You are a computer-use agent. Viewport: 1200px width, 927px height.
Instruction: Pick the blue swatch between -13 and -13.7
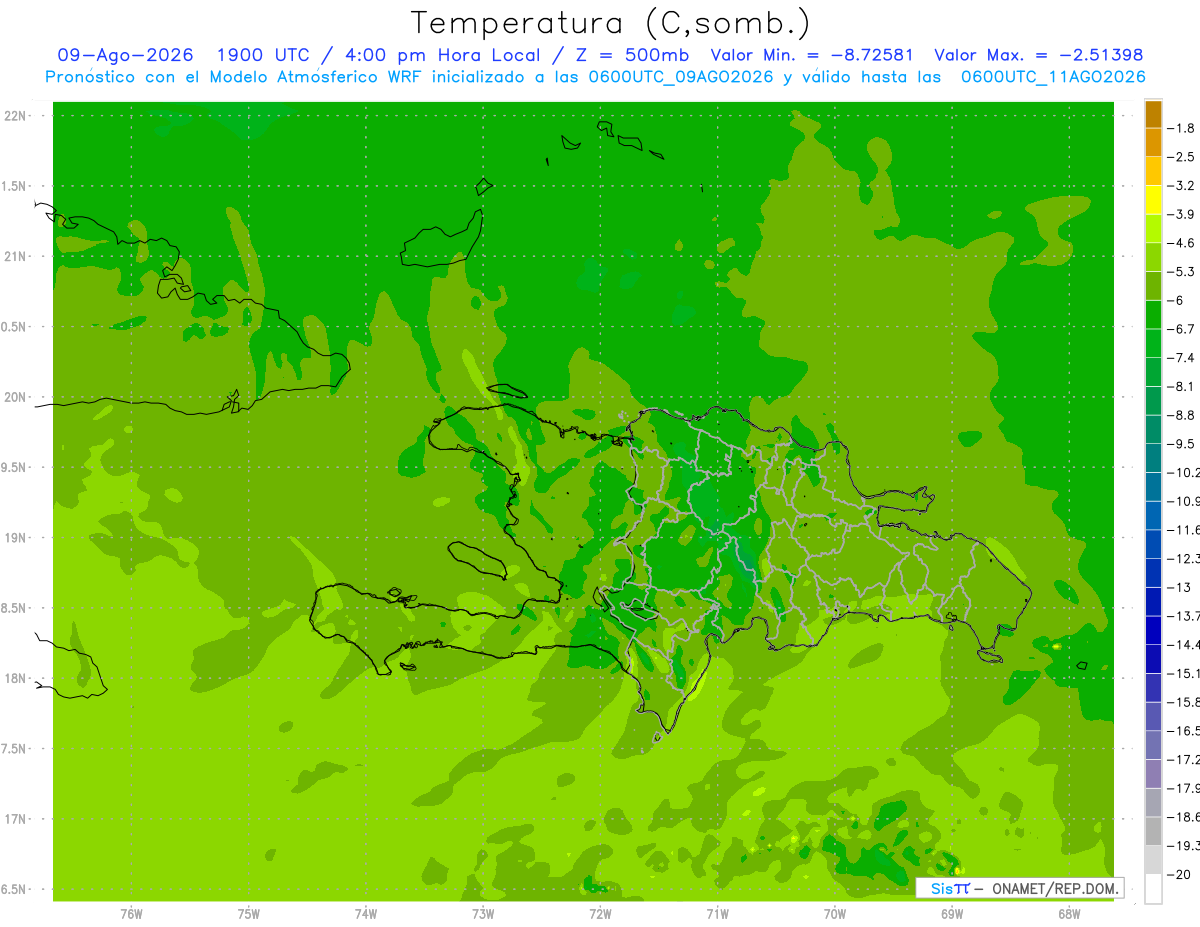tap(1153, 601)
